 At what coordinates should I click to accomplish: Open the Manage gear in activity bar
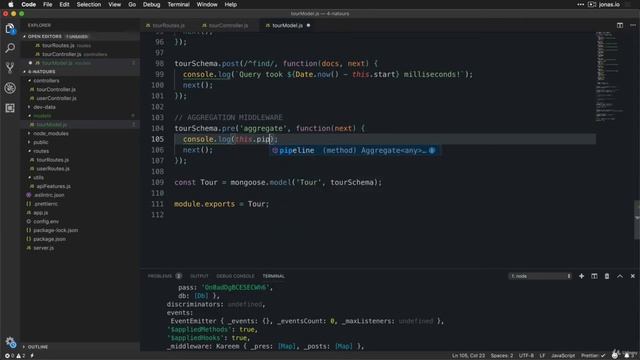coord(10,342)
